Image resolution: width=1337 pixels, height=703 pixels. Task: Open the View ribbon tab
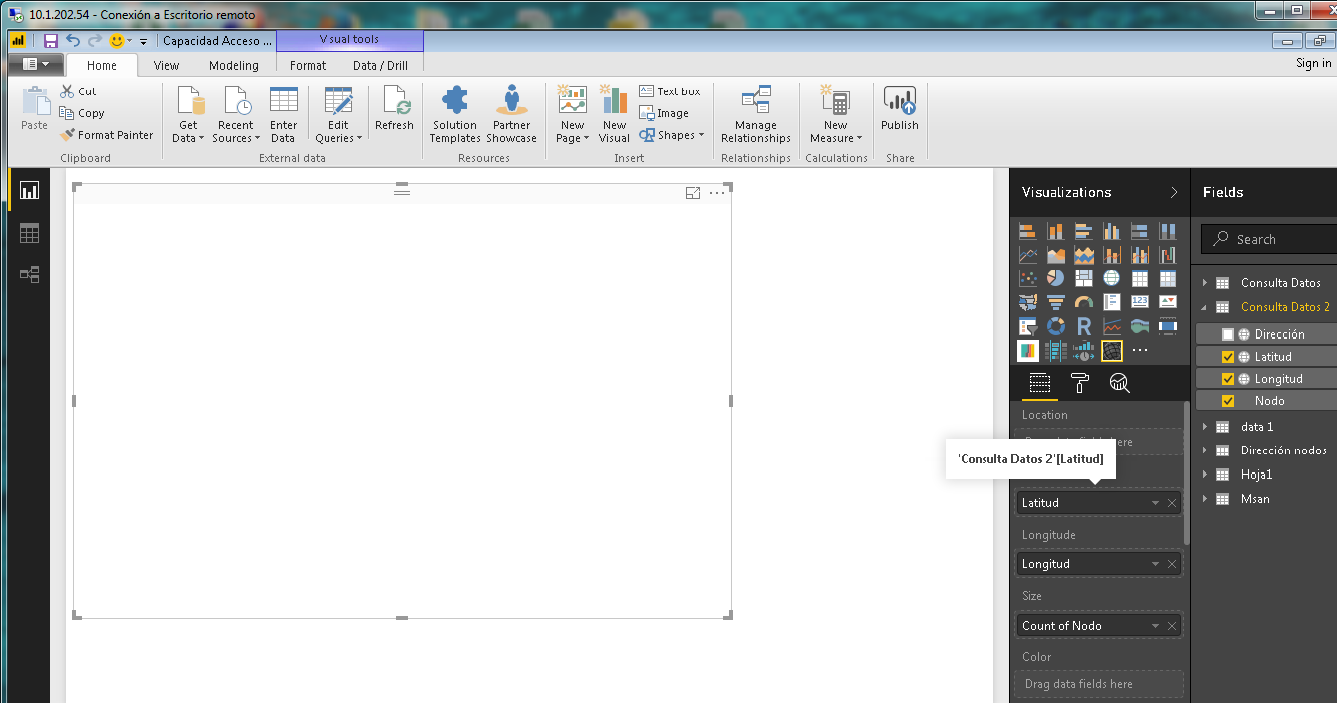pyautogui.click(x=167, y=65)
